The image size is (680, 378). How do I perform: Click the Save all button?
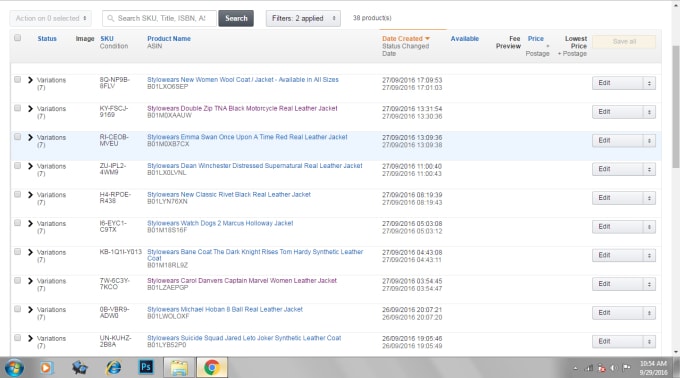pyautogui.click(x=624, y=42)
